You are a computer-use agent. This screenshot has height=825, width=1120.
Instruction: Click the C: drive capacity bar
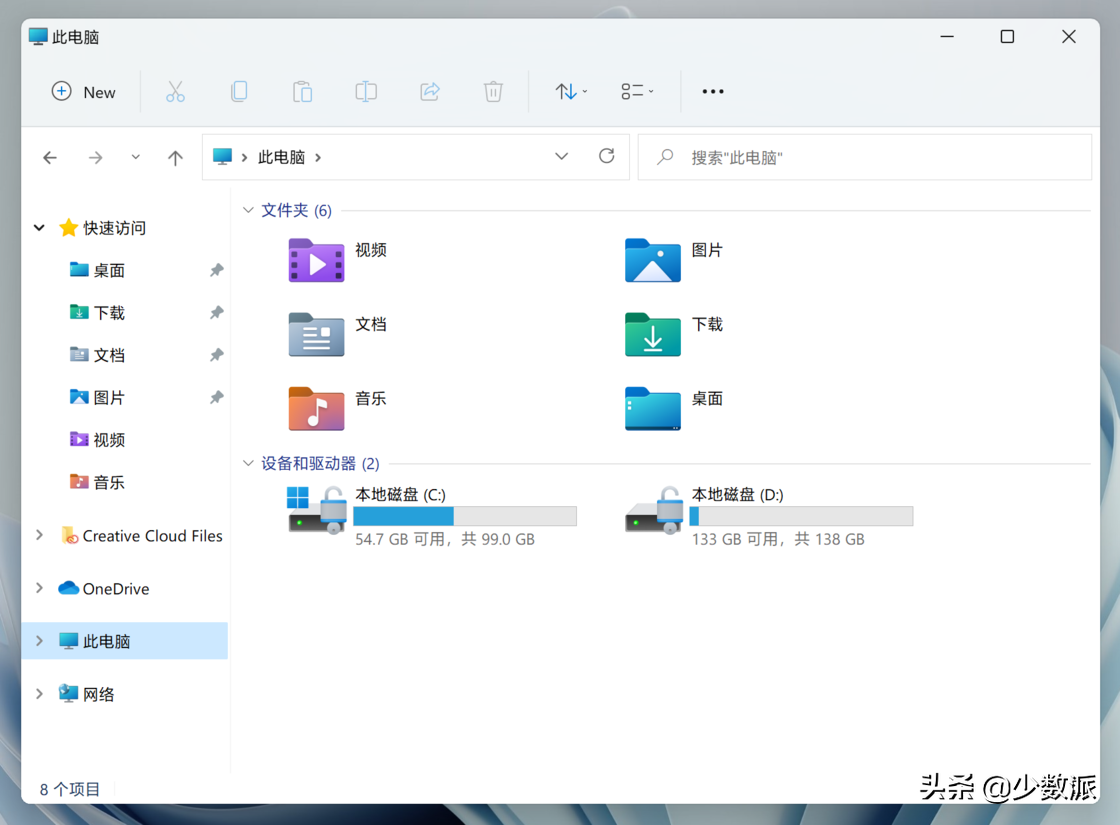coord(464,515)
